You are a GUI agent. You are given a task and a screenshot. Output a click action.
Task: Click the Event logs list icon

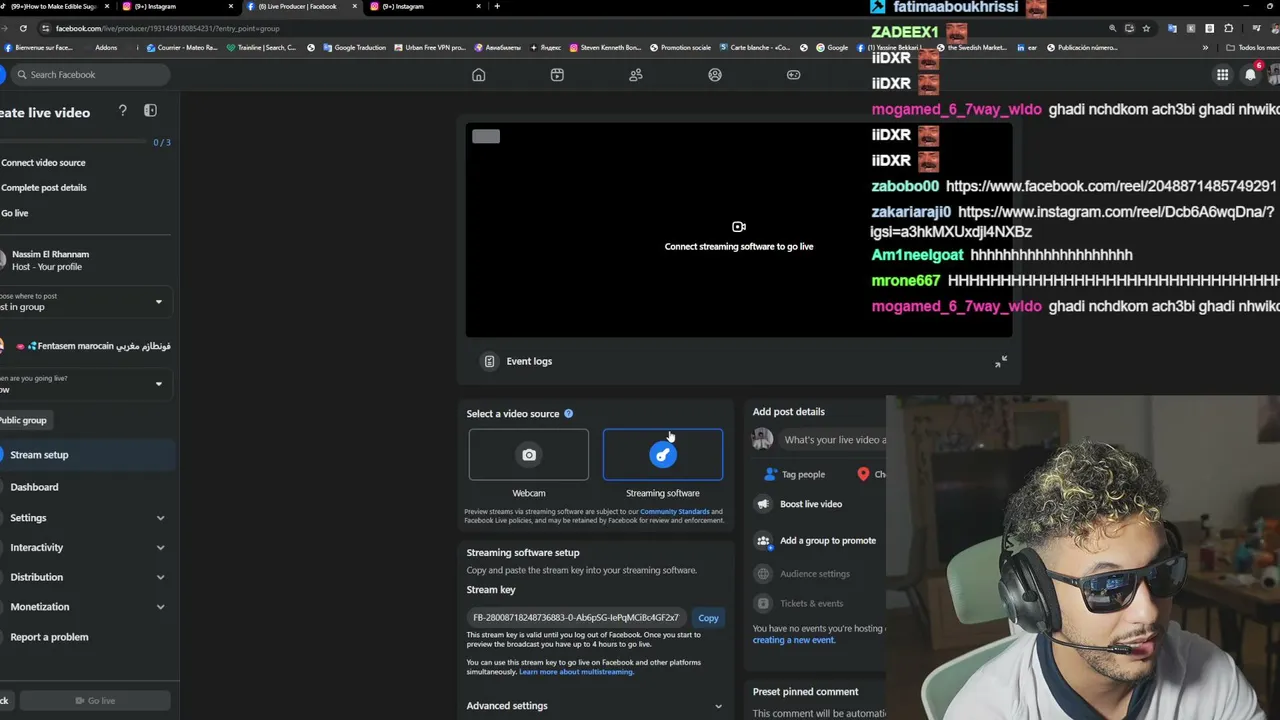tap(489, 361)
